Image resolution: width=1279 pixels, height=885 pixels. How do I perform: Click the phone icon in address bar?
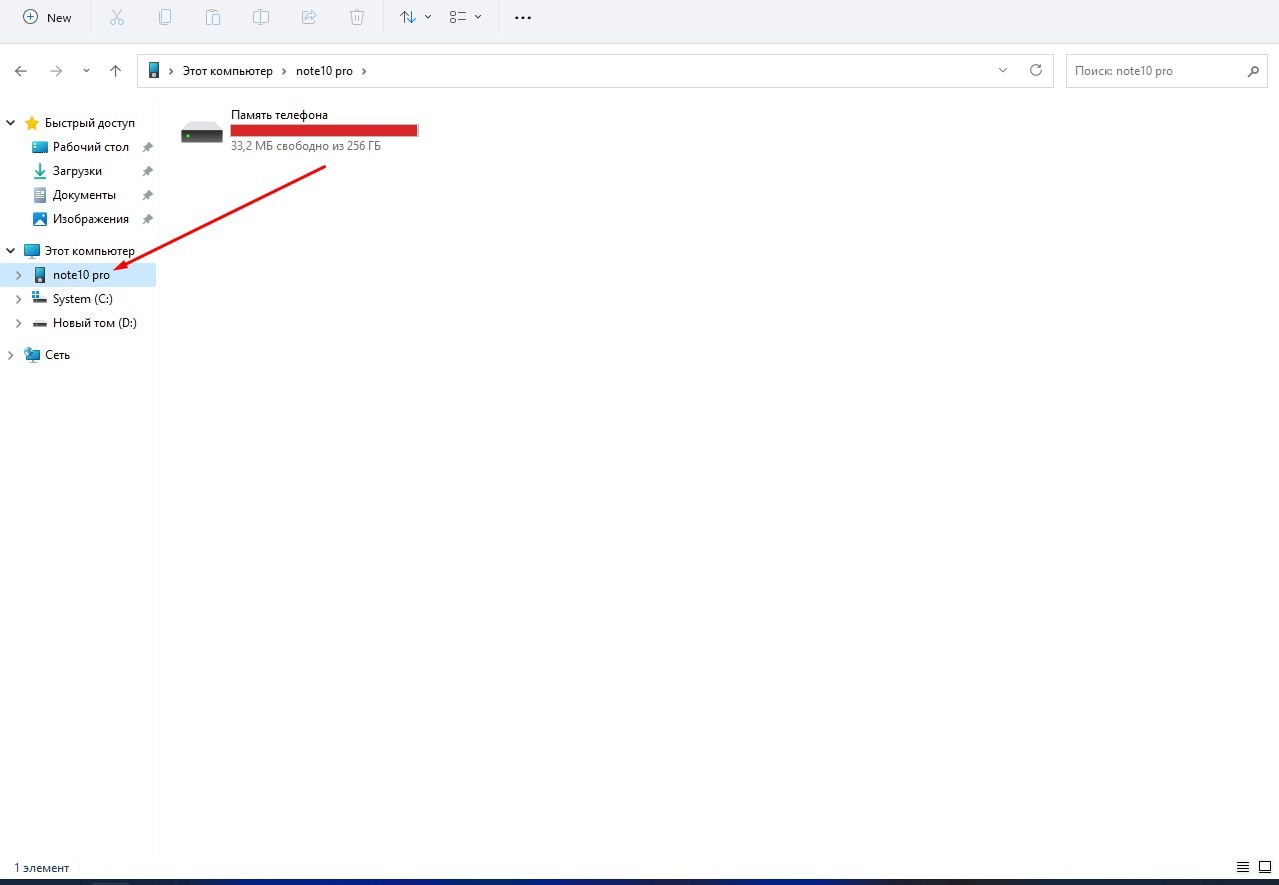tap(154, 71)
